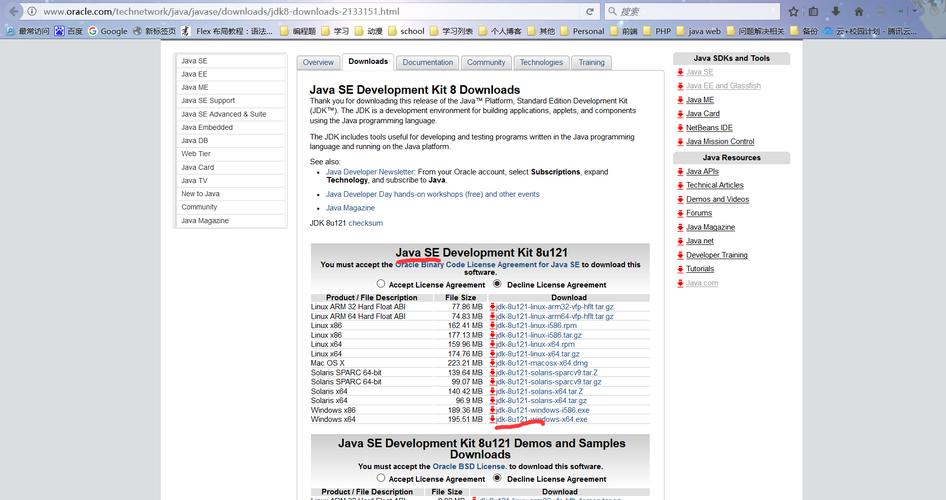Open the JDK 8u121 checksum link
The image size is (946, 500).
click(365, 223)
